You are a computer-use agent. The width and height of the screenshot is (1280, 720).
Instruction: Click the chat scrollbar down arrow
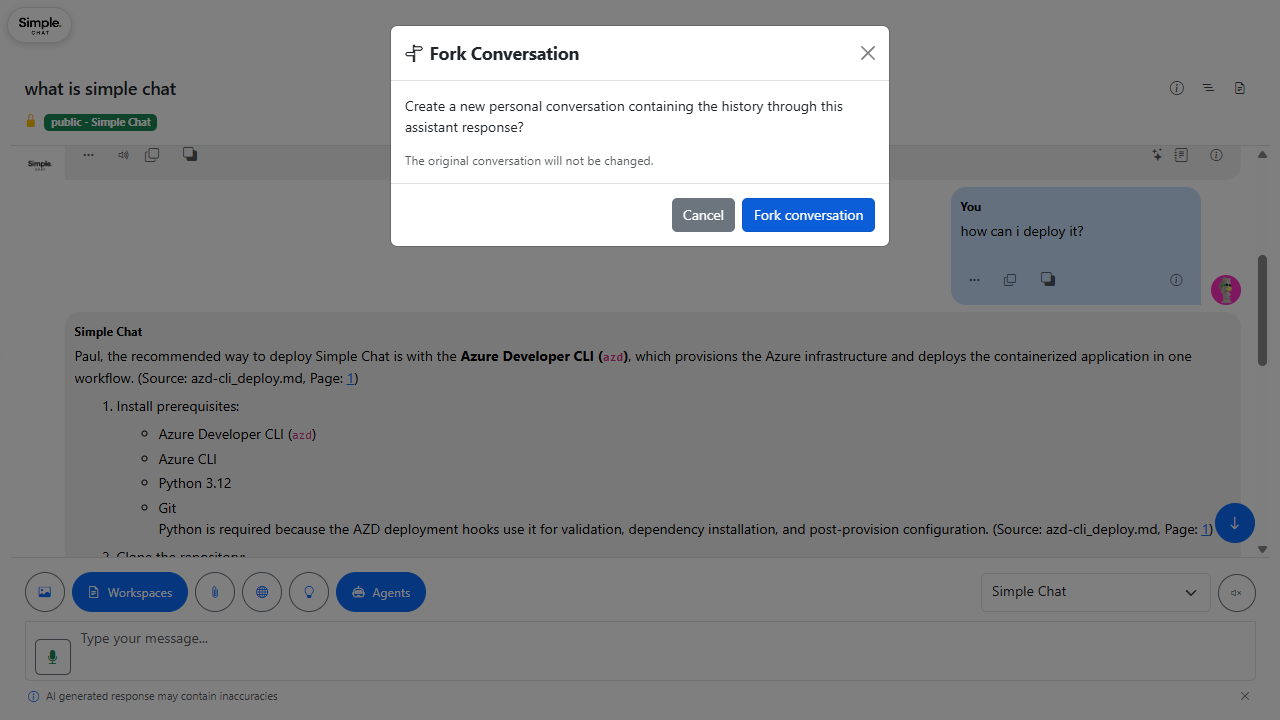click(x=1262, y=549)
